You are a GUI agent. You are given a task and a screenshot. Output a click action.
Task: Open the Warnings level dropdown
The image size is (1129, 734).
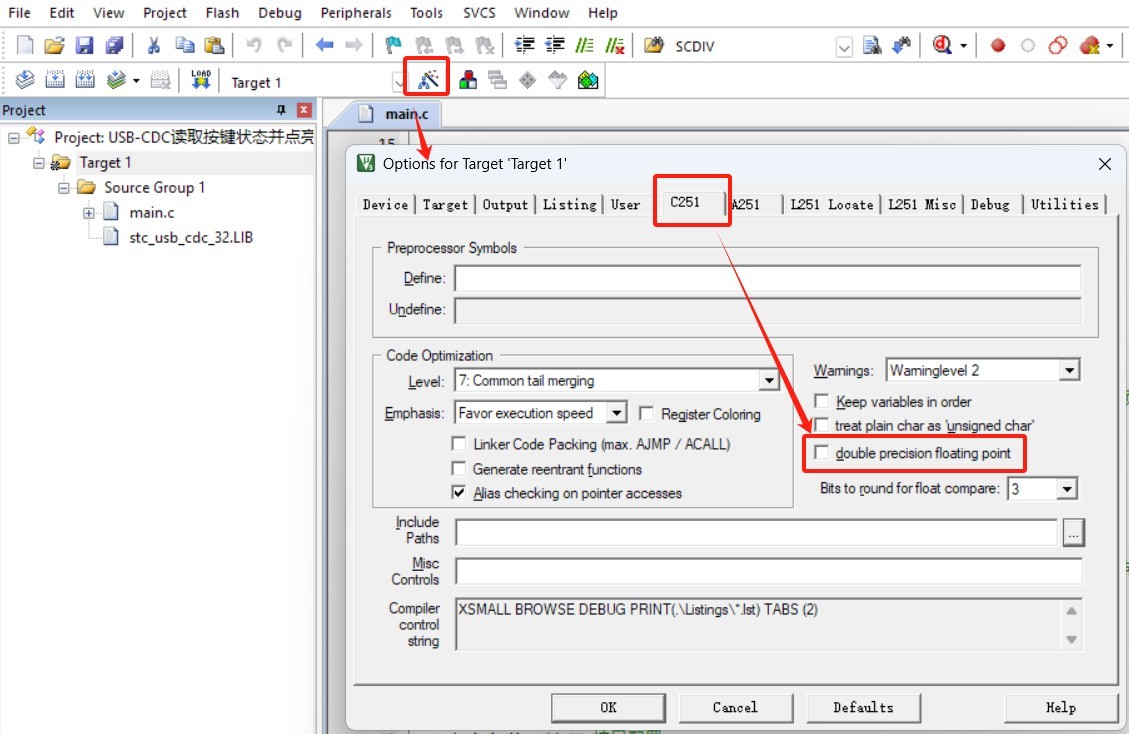point(1069,370)
